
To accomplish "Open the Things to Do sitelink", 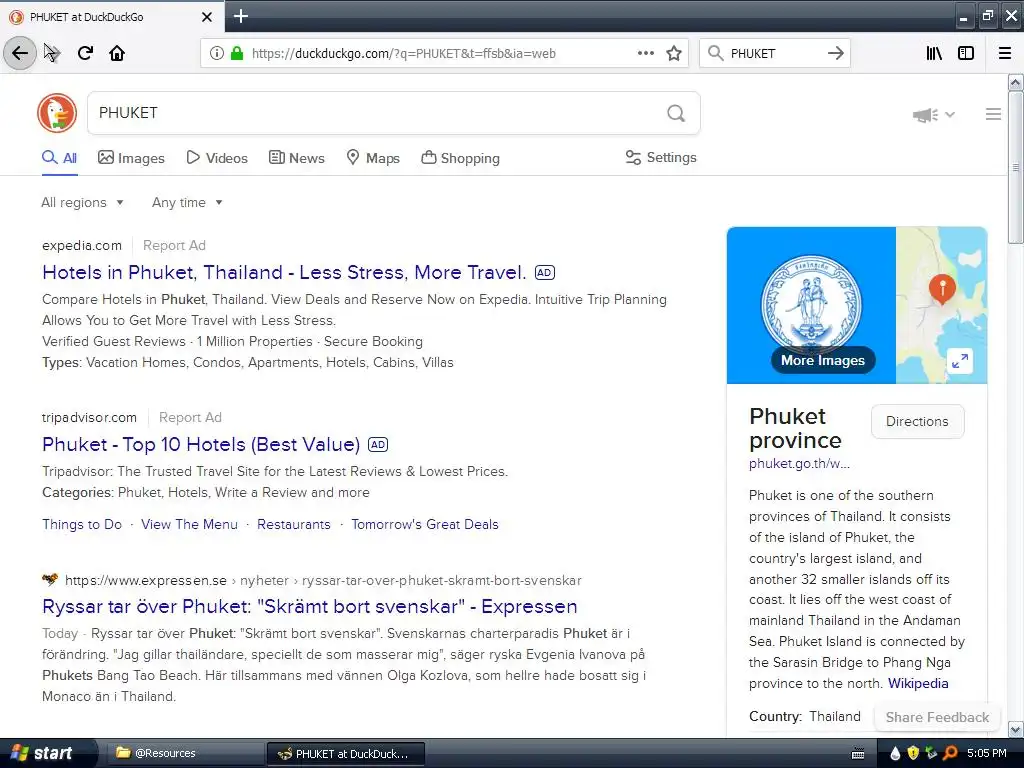I will (x=82, y=524).
